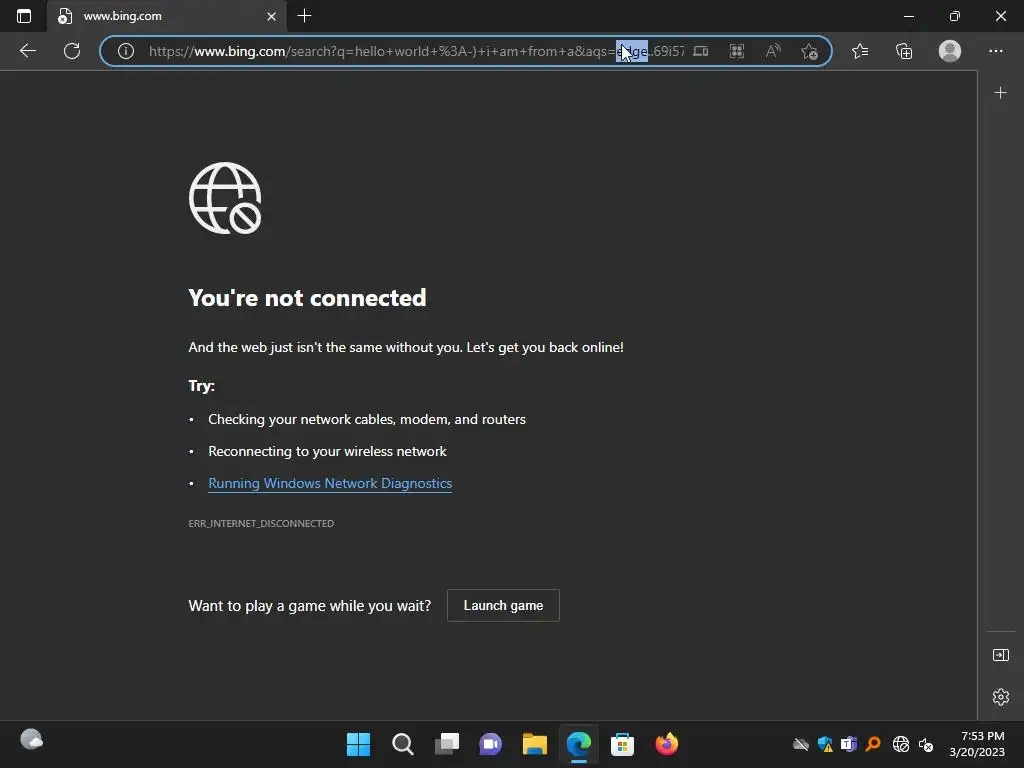Click the muted volume tray icon
The image size is (1024, 768).
pyautogui.click(x=926, y=744)
